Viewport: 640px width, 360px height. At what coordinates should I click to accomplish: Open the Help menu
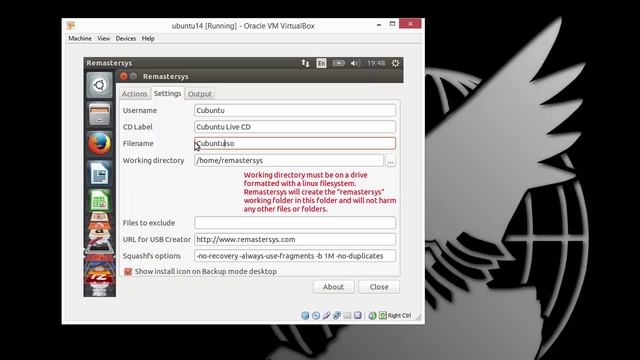coord(148,38)
